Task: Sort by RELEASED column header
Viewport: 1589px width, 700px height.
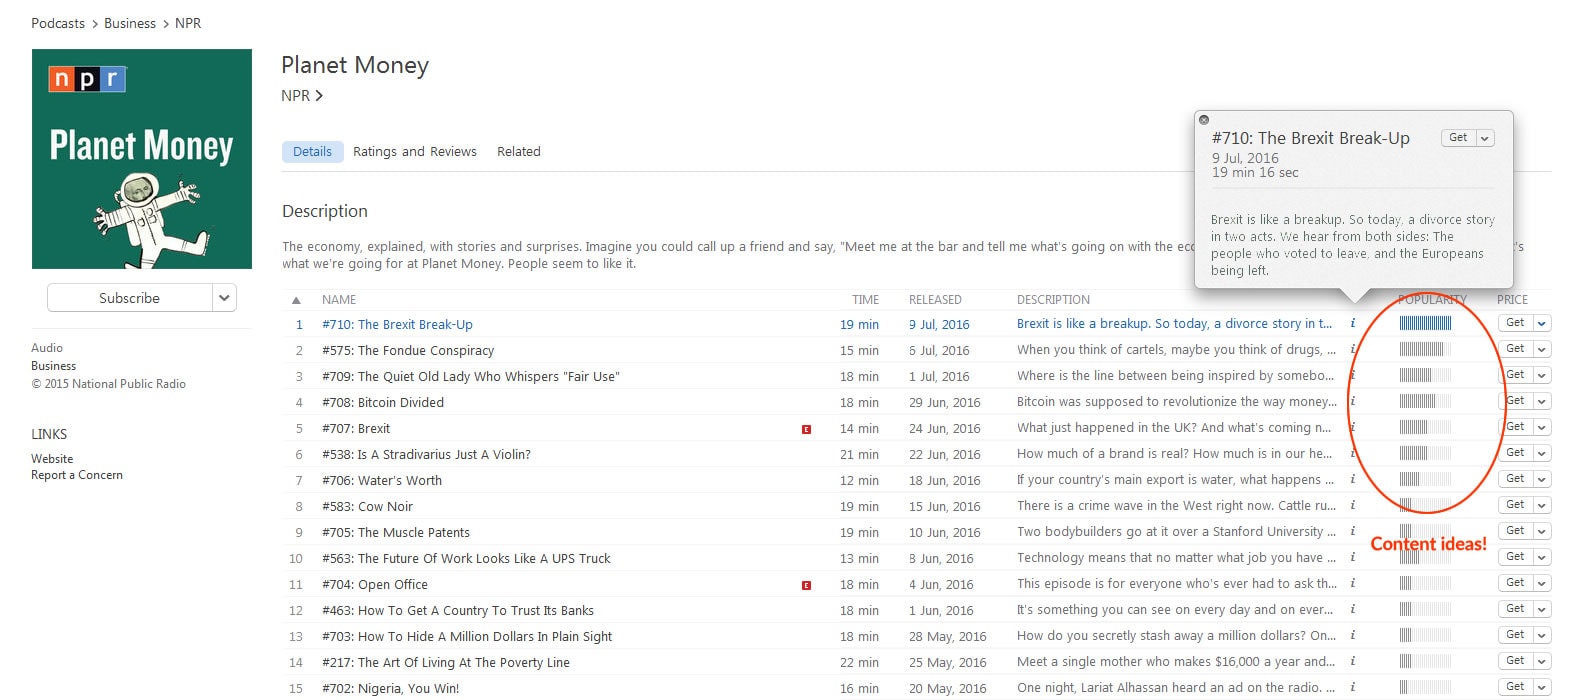Action: pos(935,300)
